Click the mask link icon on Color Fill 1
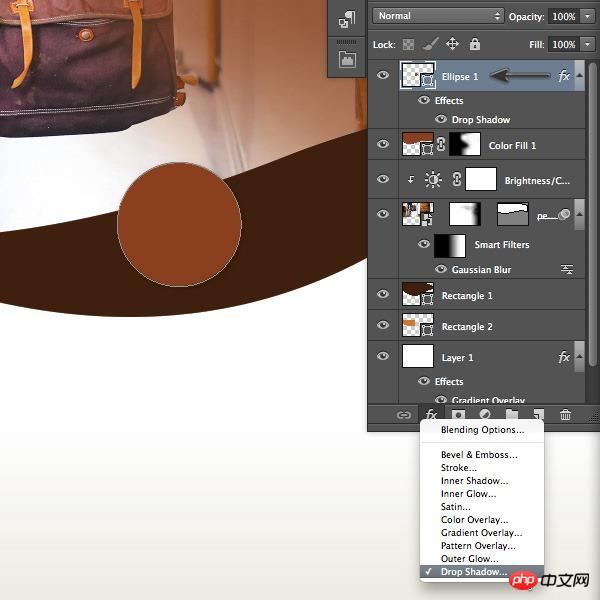 pyautogui.click(x=441, y=144)
